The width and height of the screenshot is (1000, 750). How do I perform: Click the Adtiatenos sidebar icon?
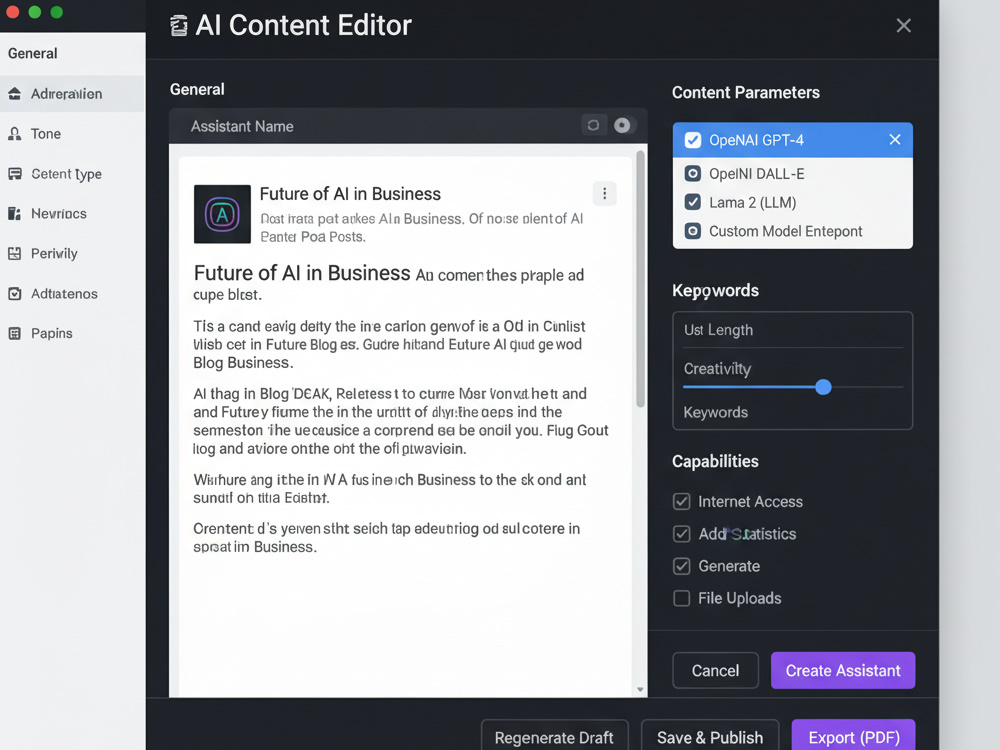tap(14, 293)
